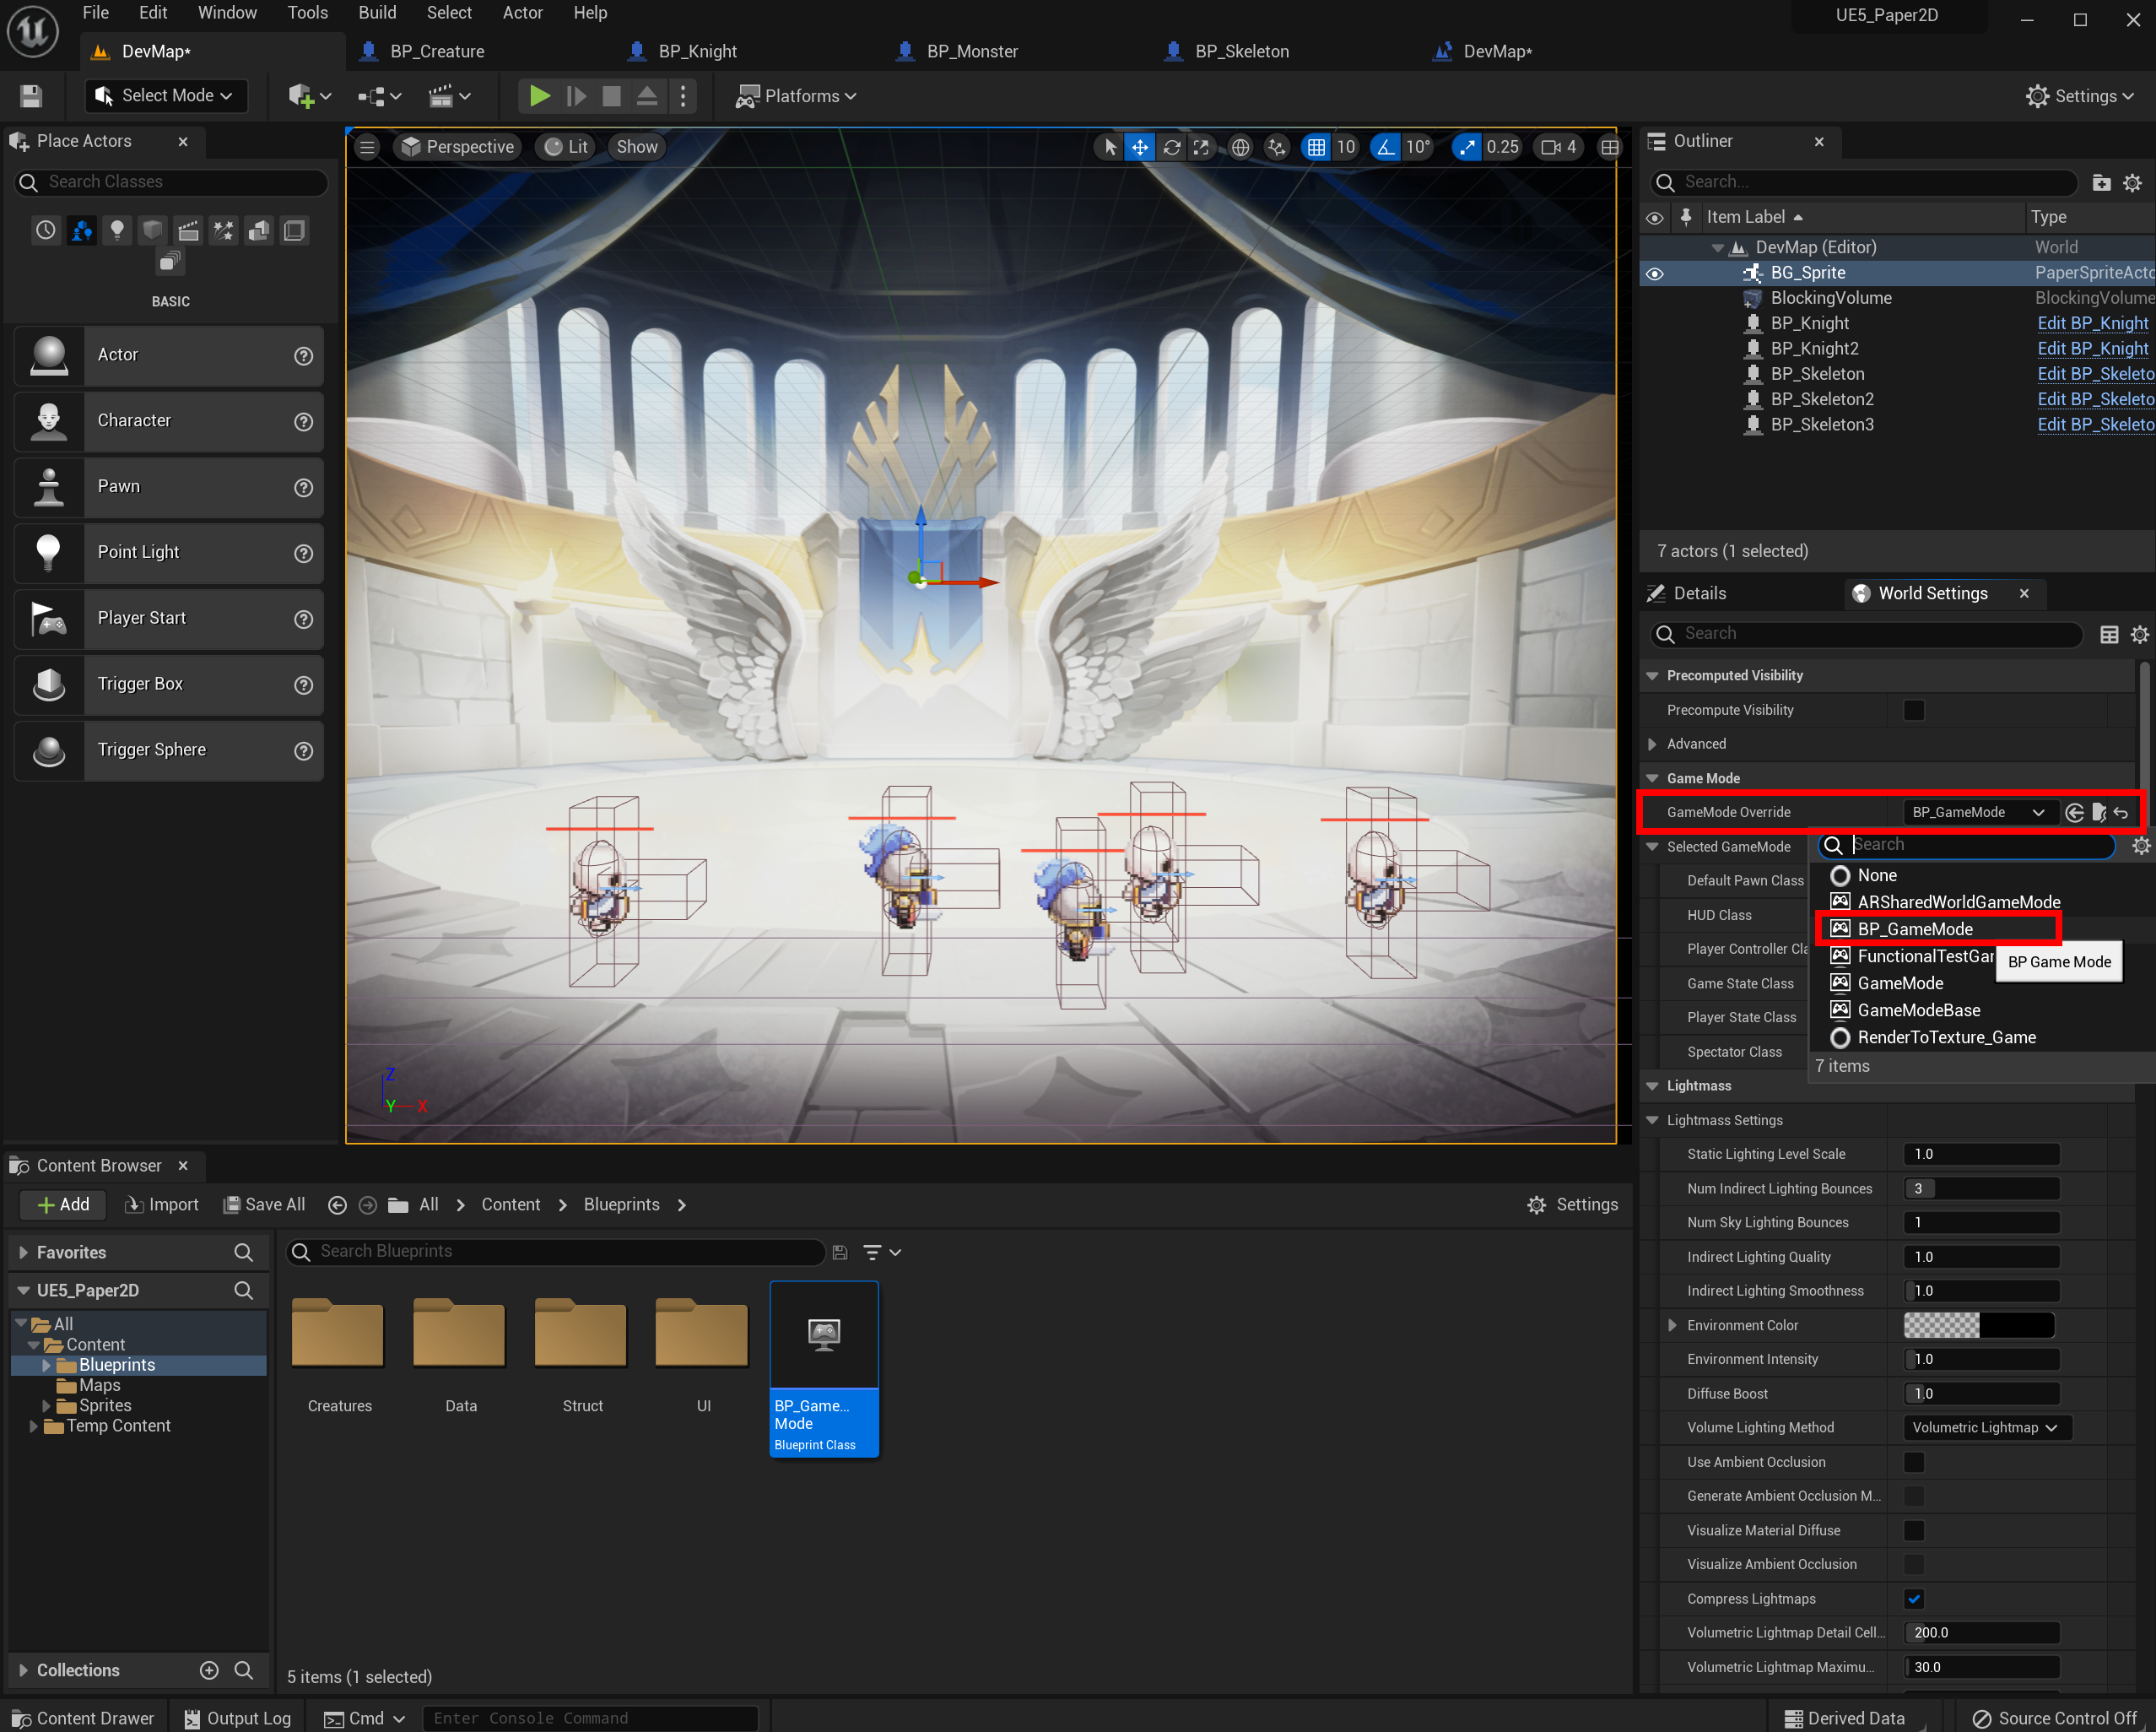The width and height of the screenshot is (2156, 1732).
Task: Expand the Favorites section in Content Browser
Action: pyautogui.click(x=23, y=1252)
